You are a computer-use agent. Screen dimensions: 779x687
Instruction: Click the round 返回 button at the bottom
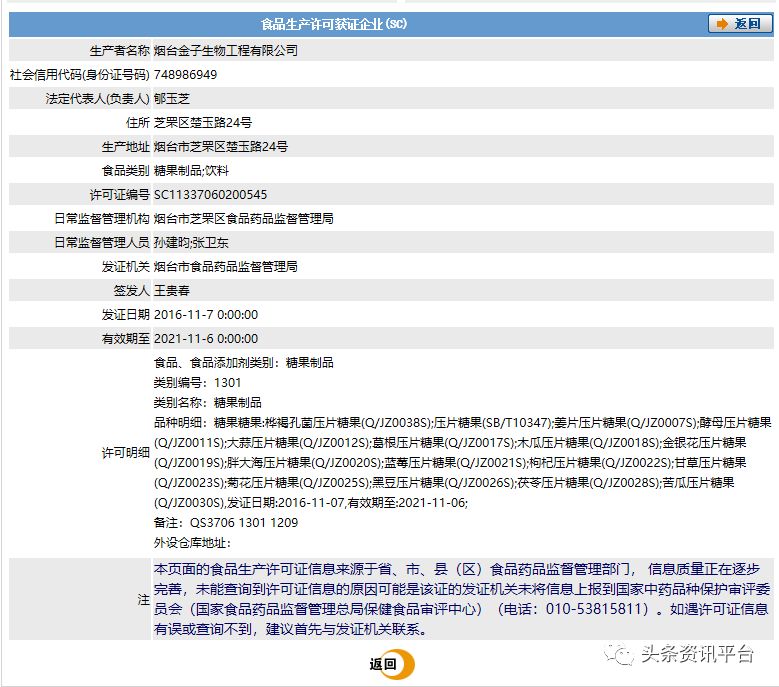coord(391,664)
